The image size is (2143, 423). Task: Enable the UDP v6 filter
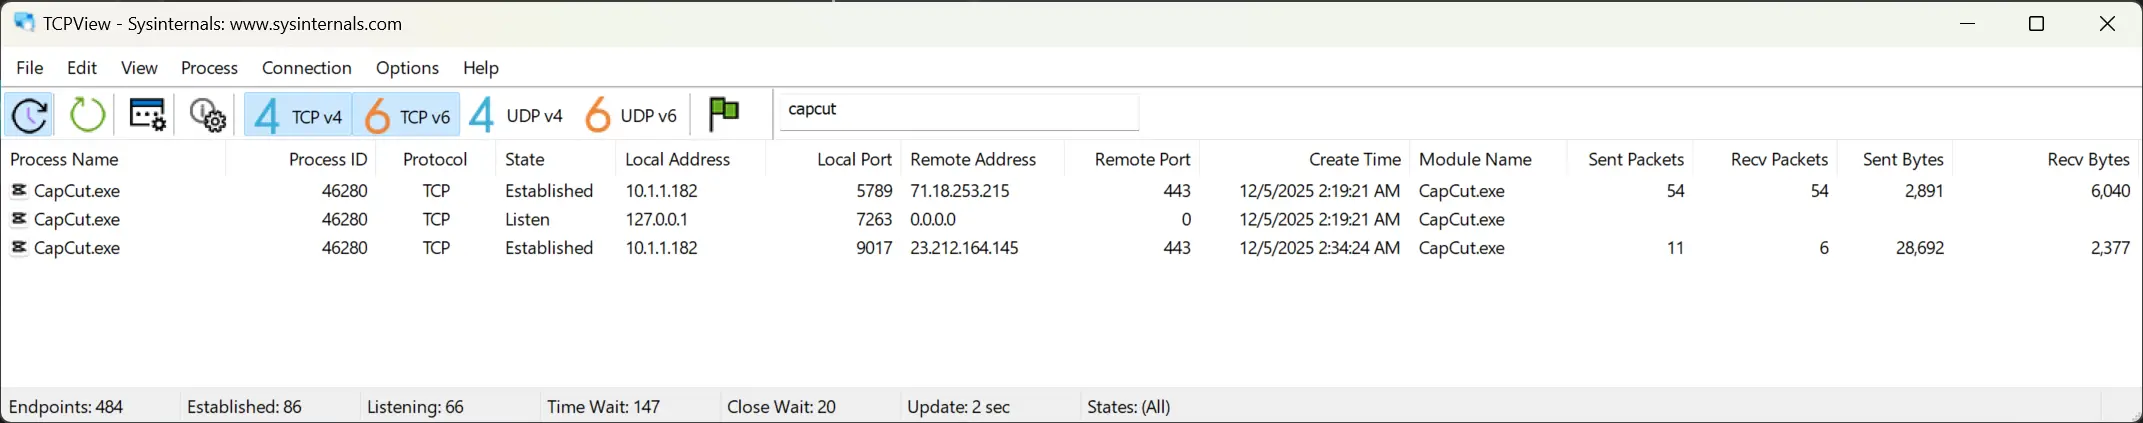tap(631, 116)
